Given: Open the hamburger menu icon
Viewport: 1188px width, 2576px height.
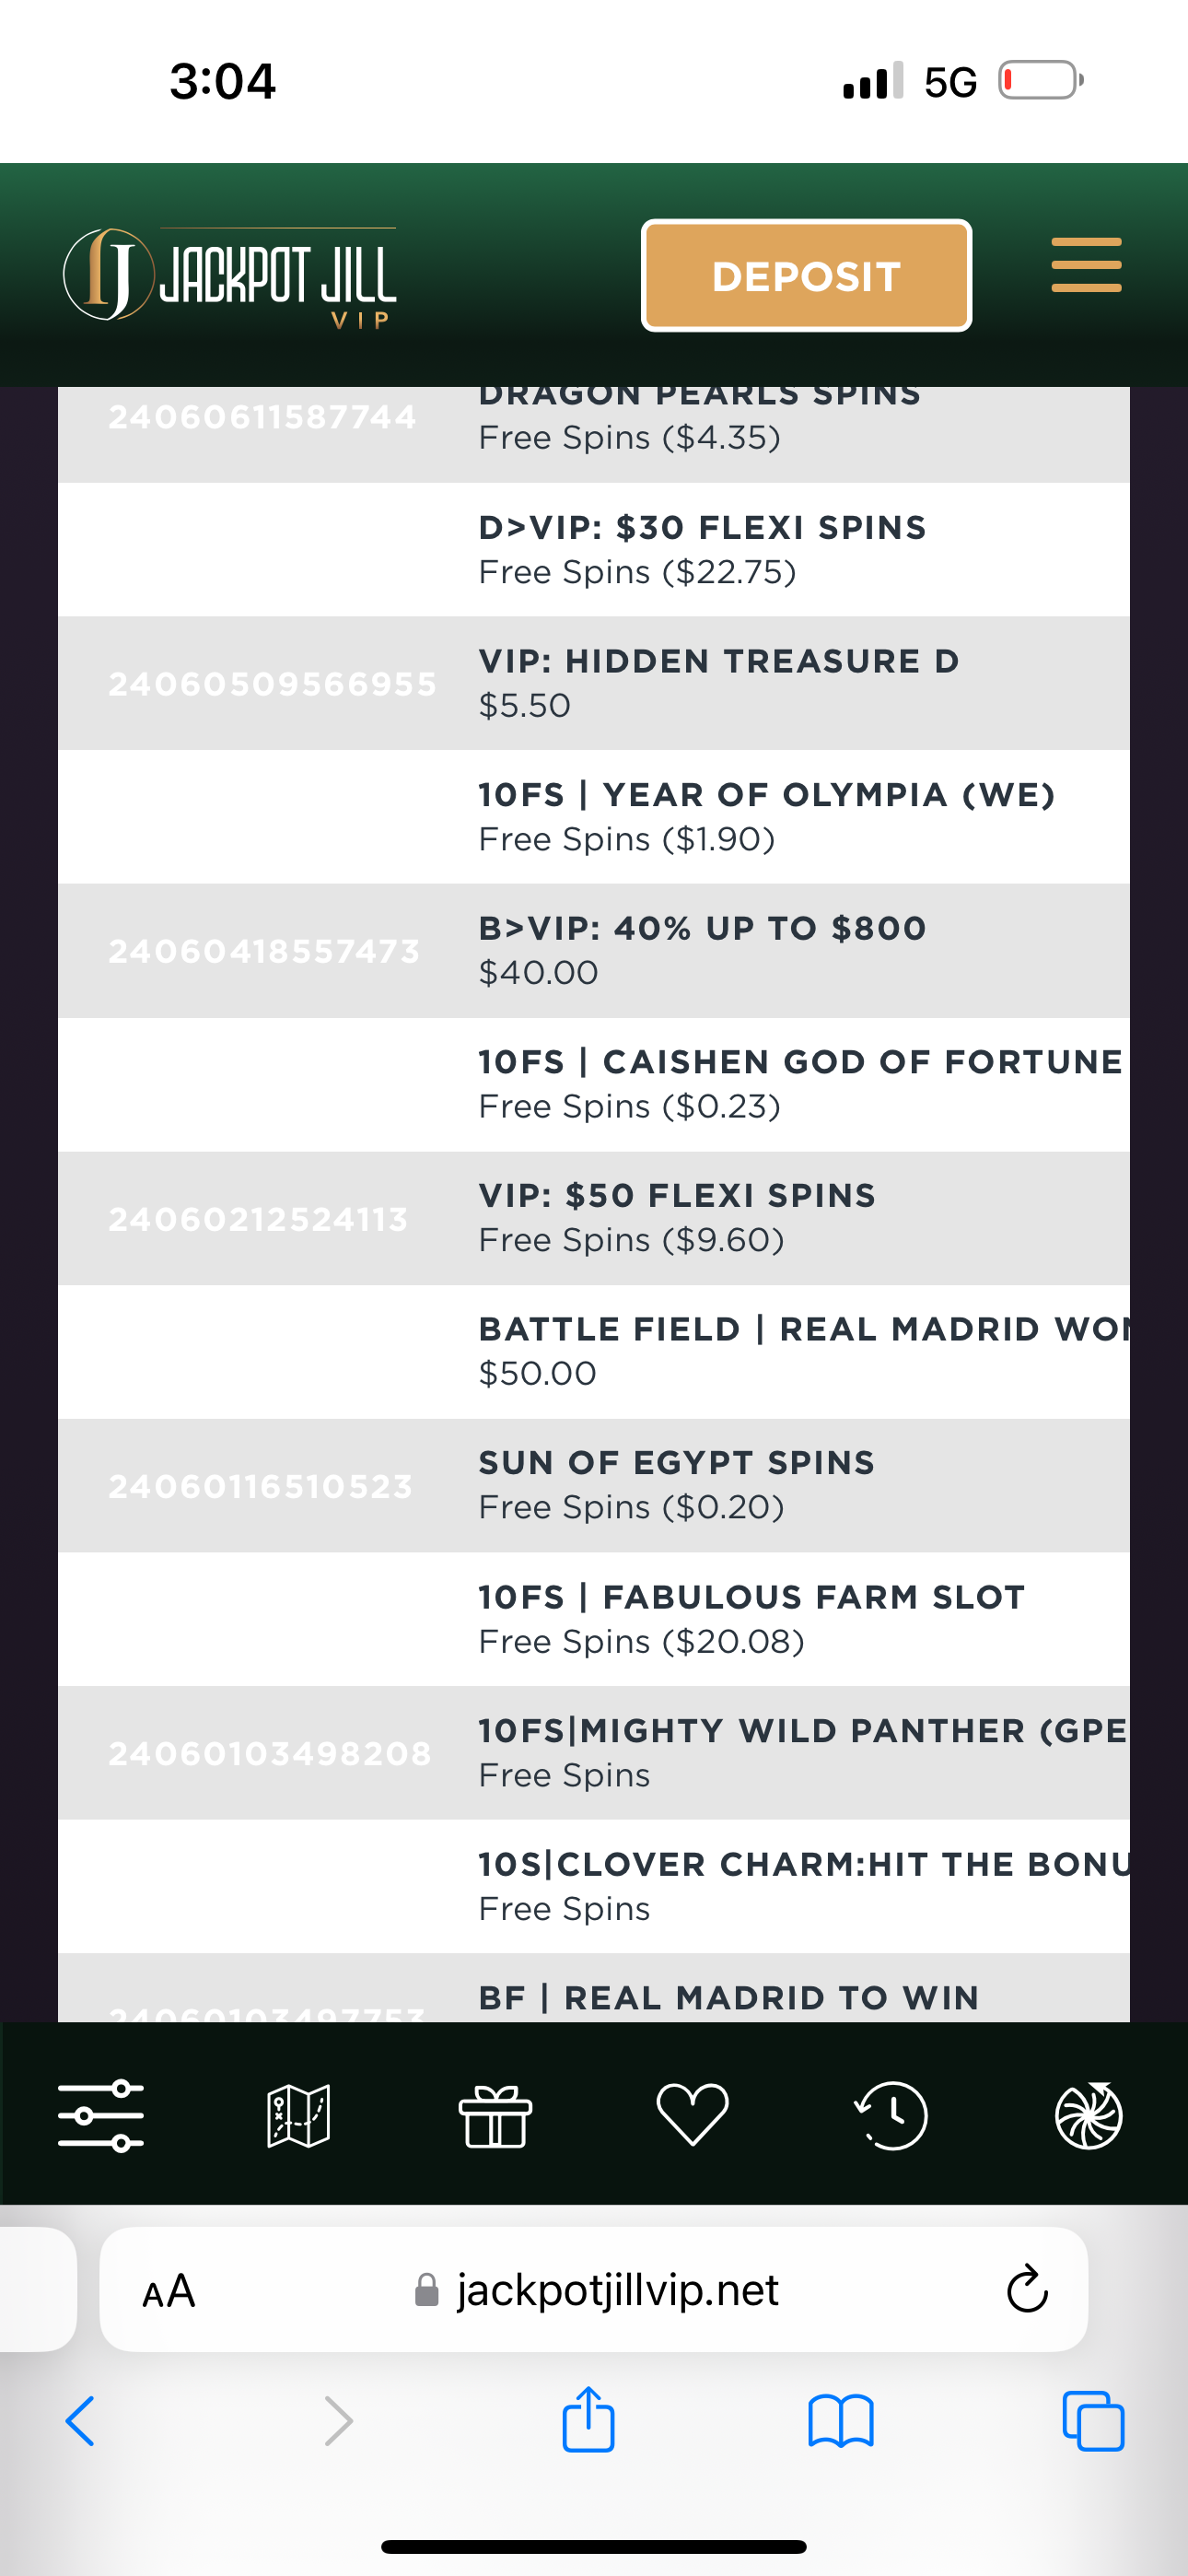Looking at the screenshot, I should point(1086,266).
